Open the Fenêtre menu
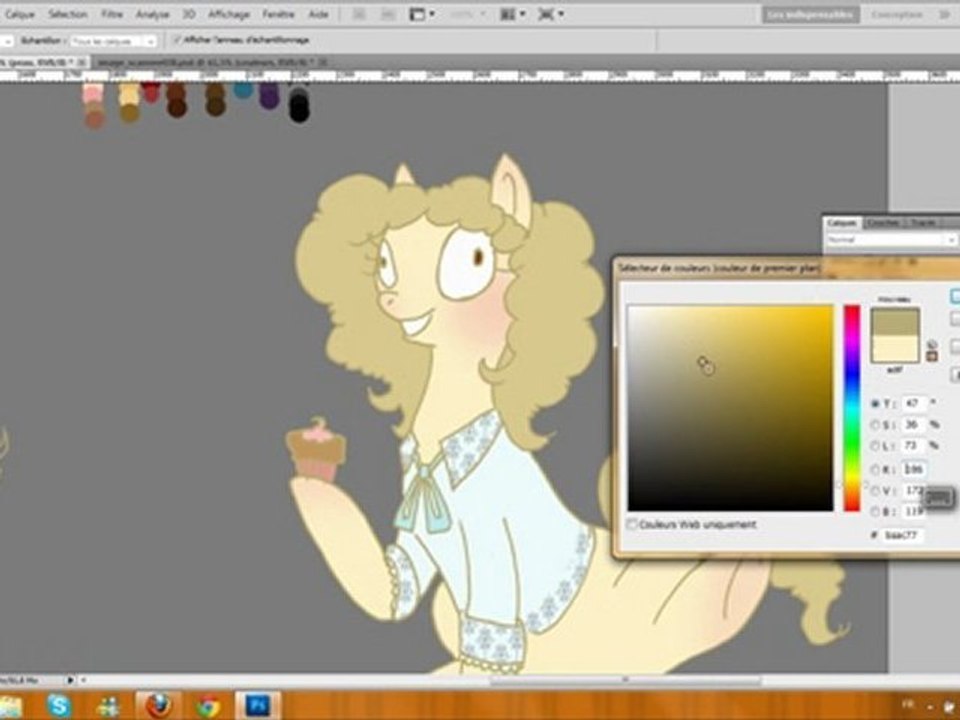 click(279, 14)
